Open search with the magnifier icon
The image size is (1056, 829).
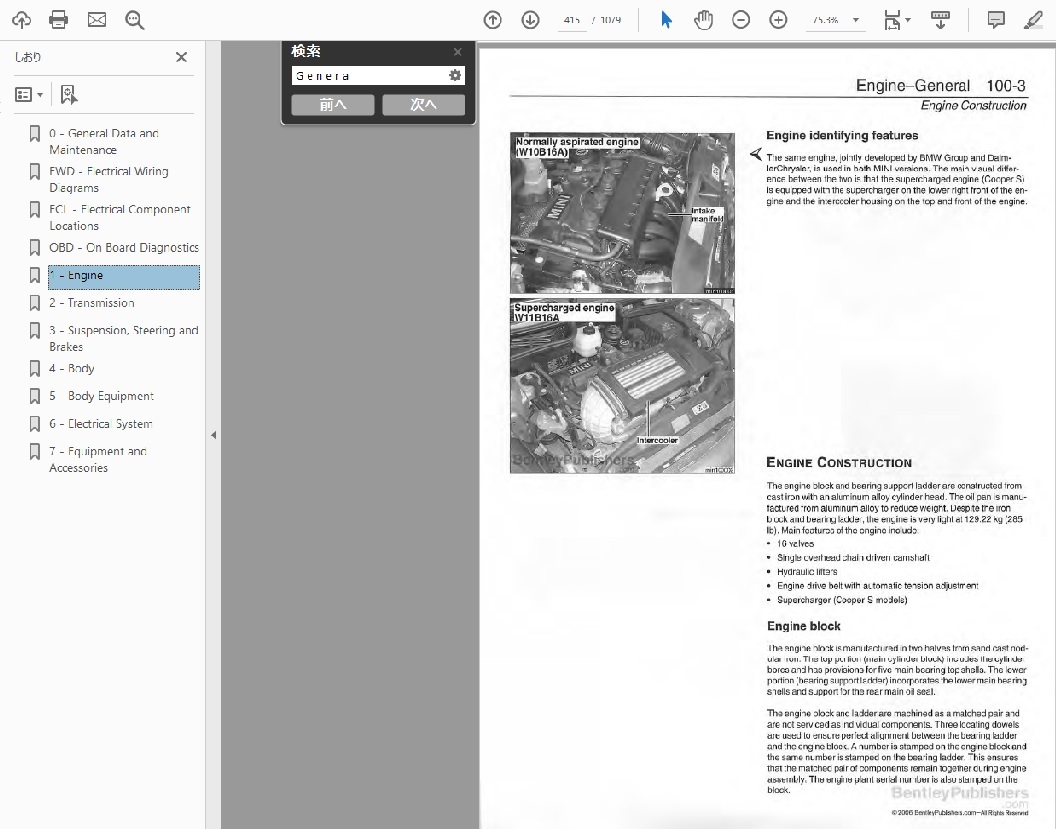(135, 20)
